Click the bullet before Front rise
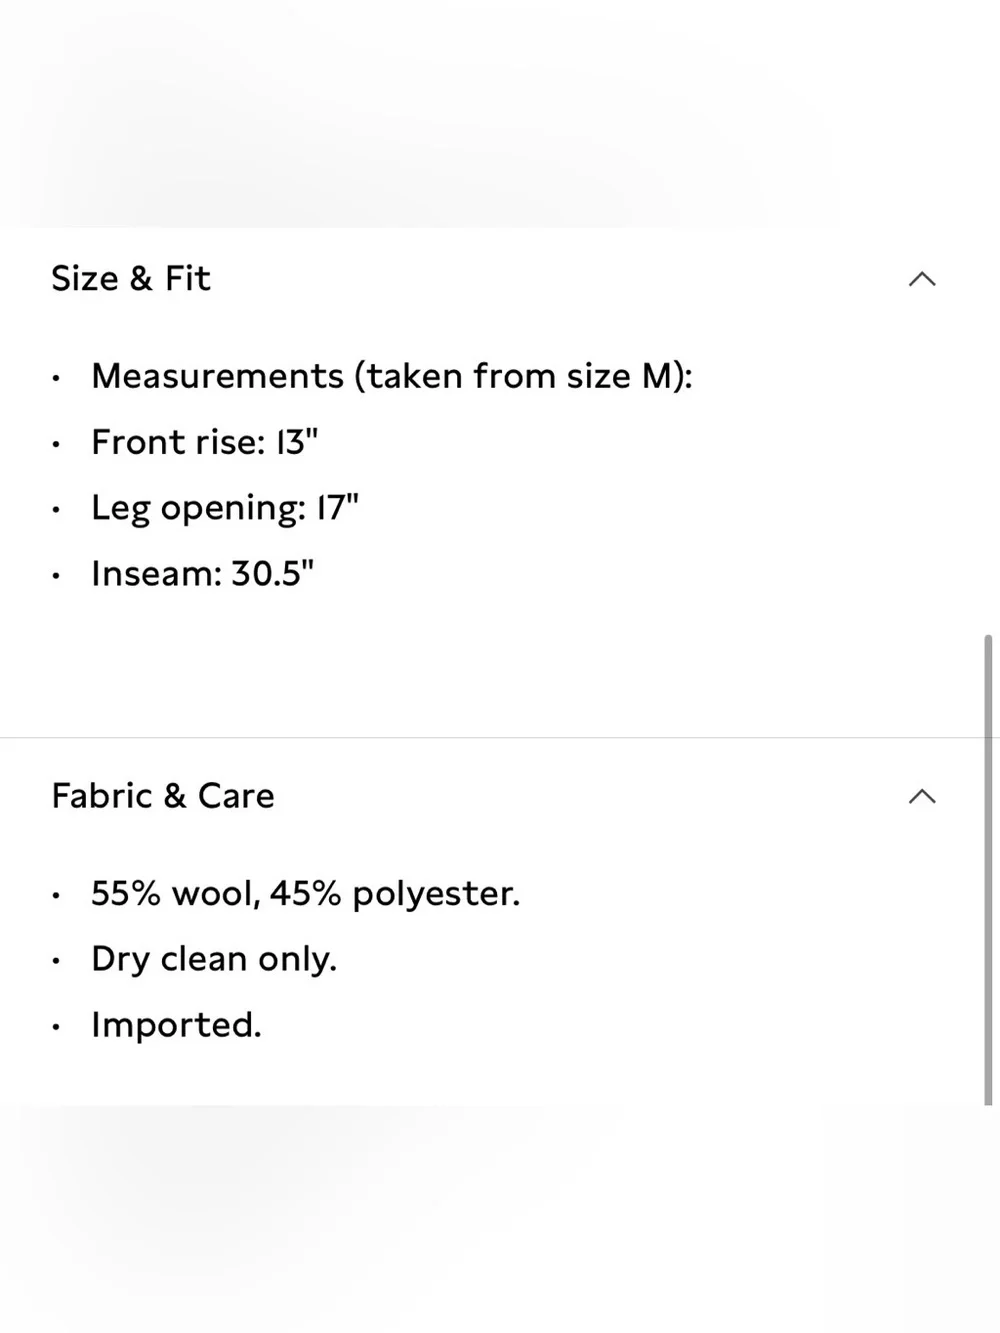The width and height of the screenshot is (1000, 1333). coord(57,444)
